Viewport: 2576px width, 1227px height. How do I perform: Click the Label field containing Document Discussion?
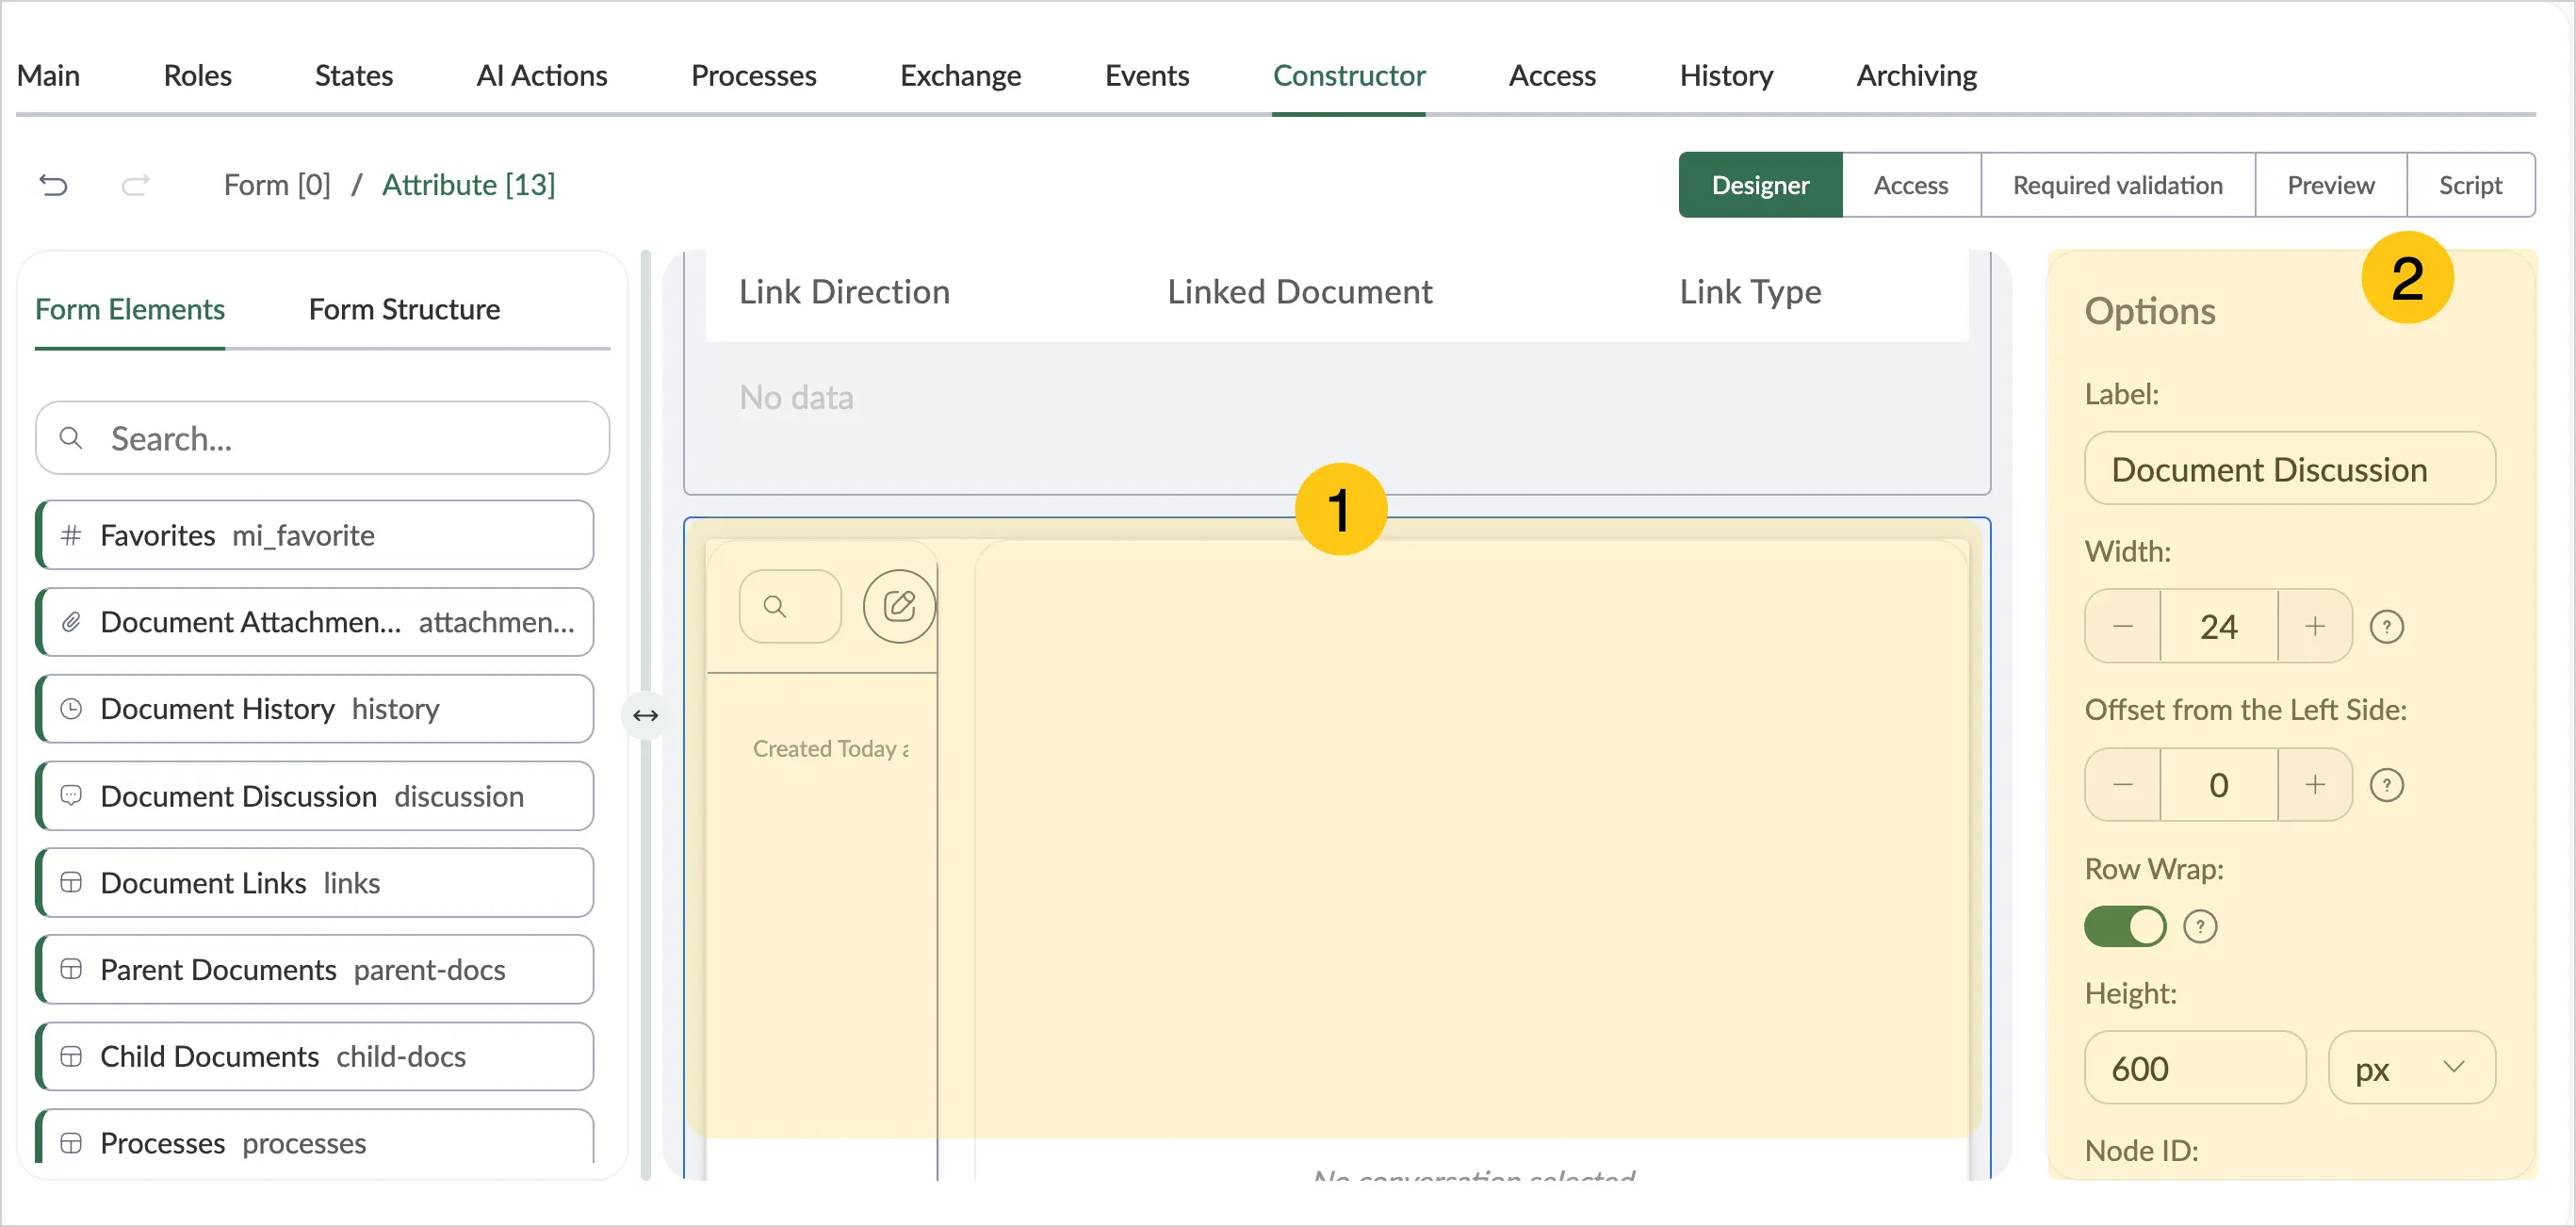tap(2290, 469)
